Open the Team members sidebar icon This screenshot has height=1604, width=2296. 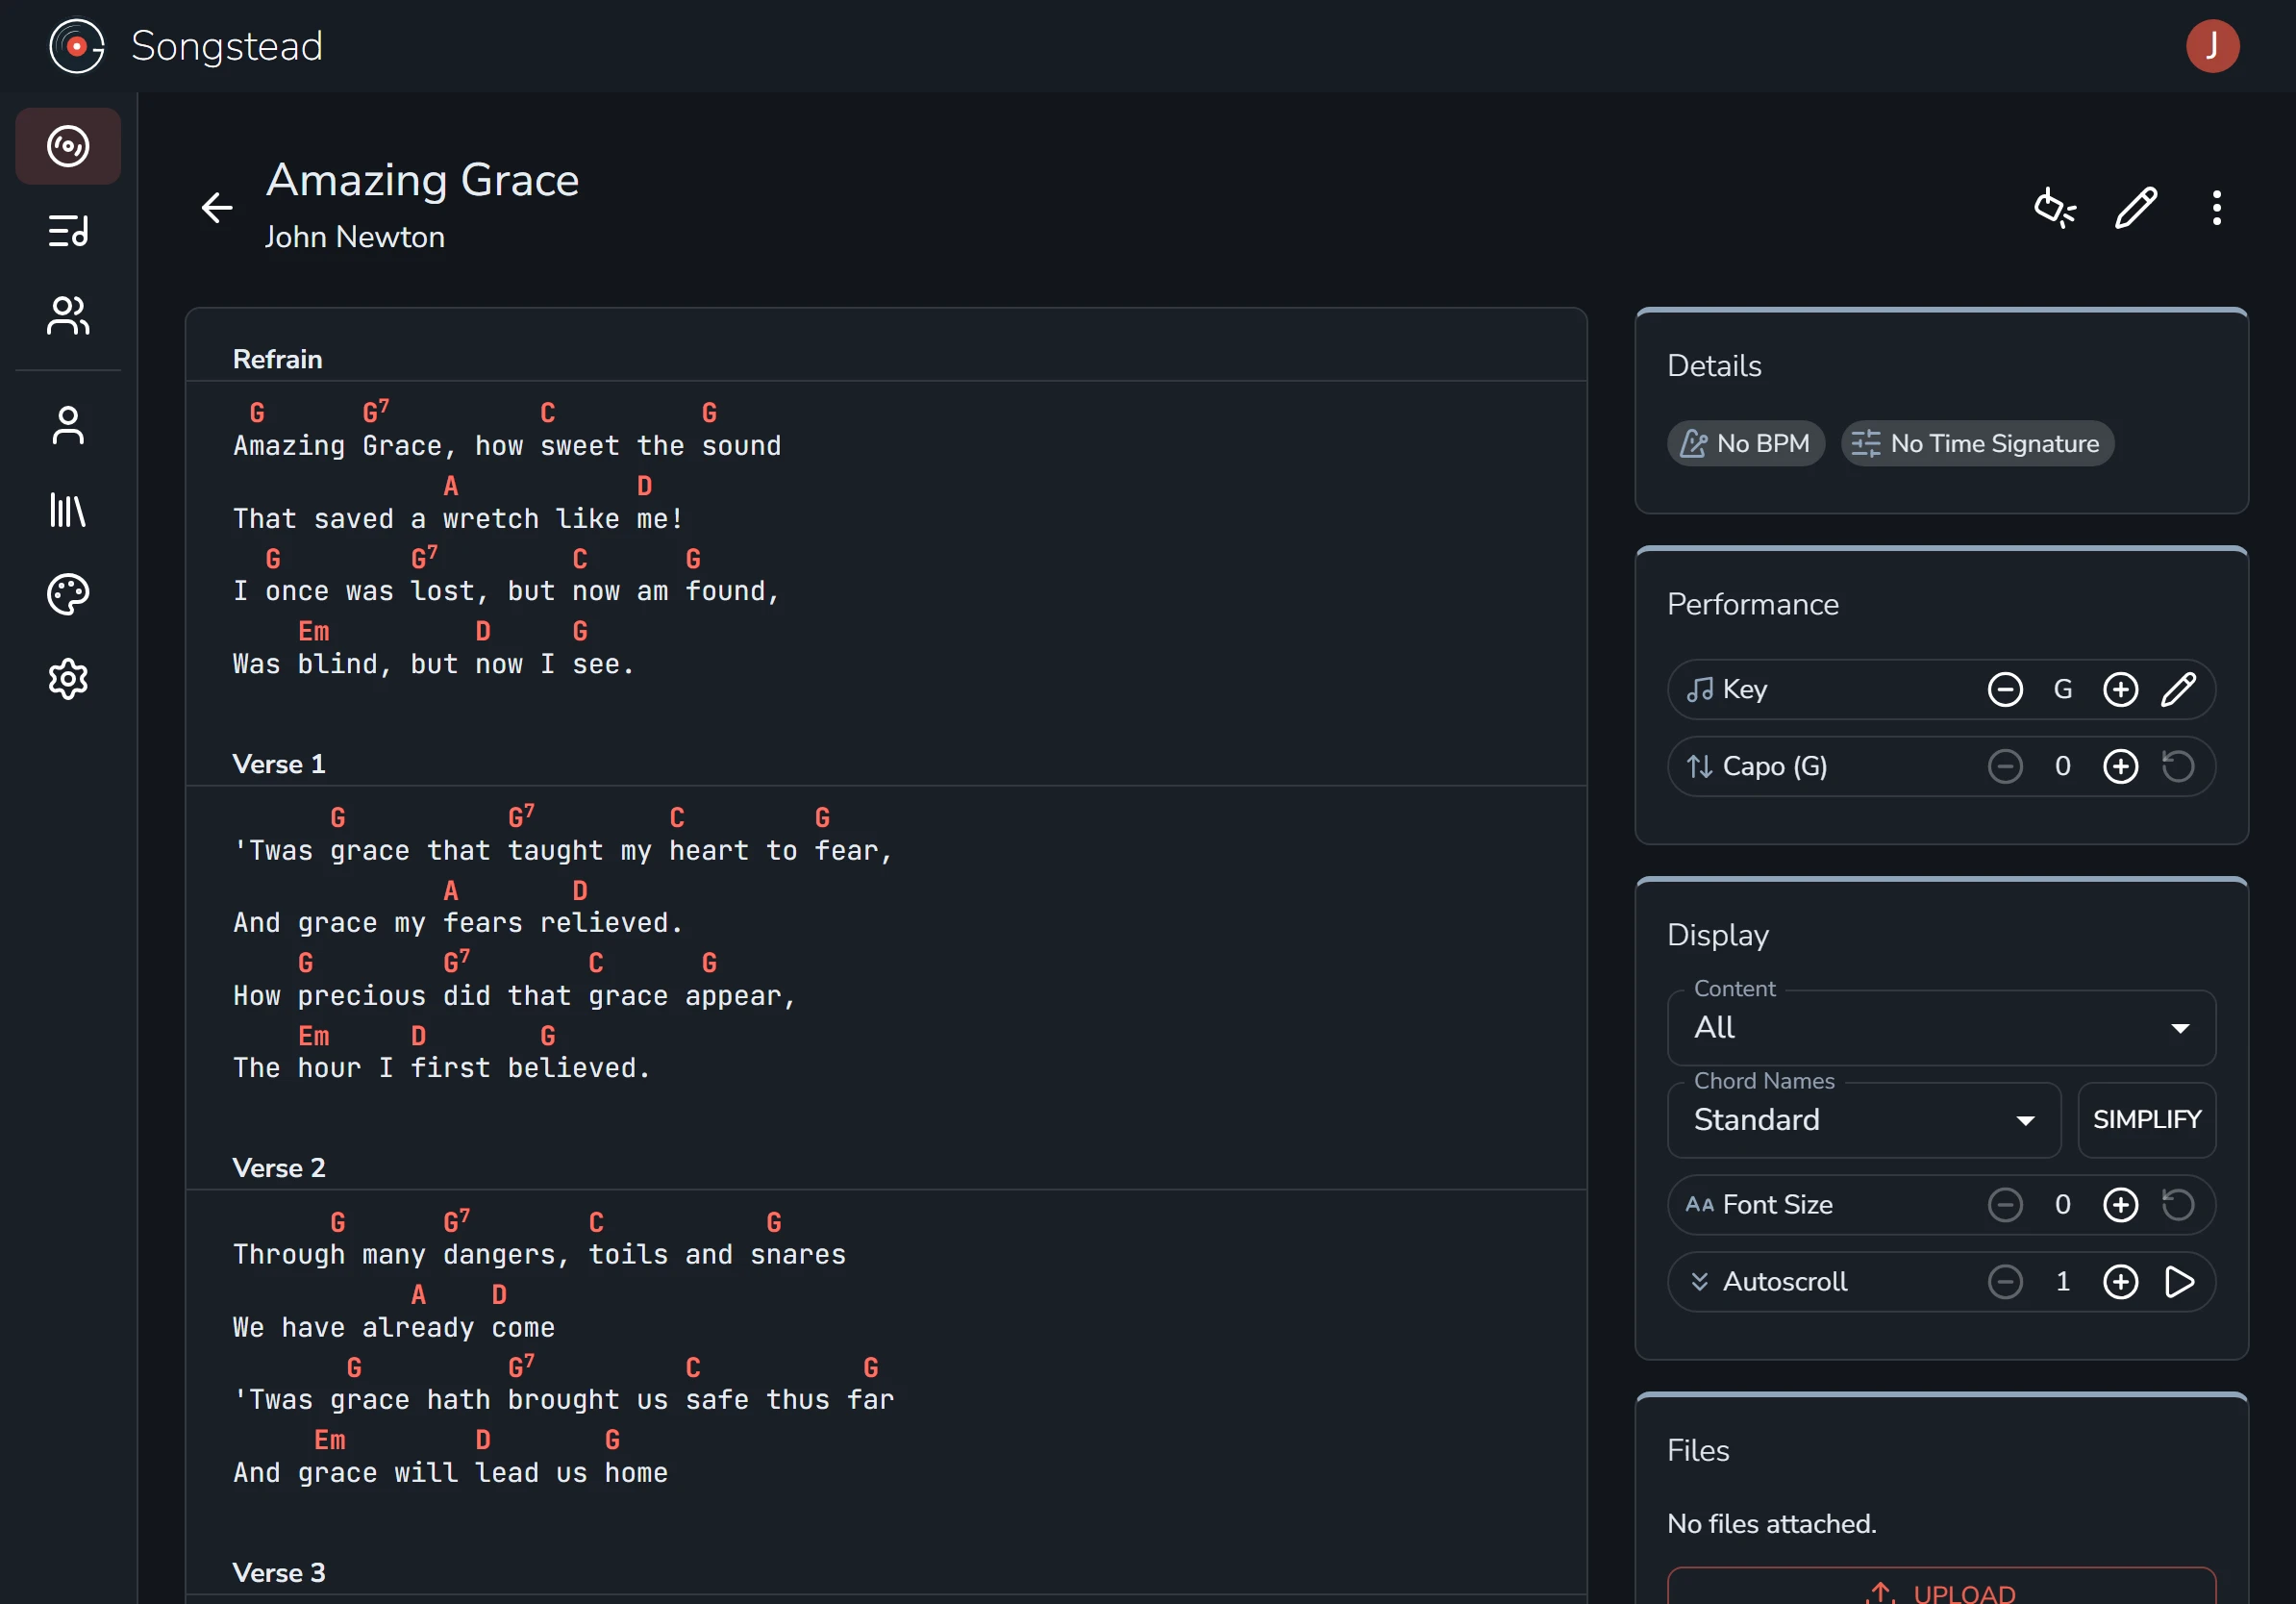68,316
